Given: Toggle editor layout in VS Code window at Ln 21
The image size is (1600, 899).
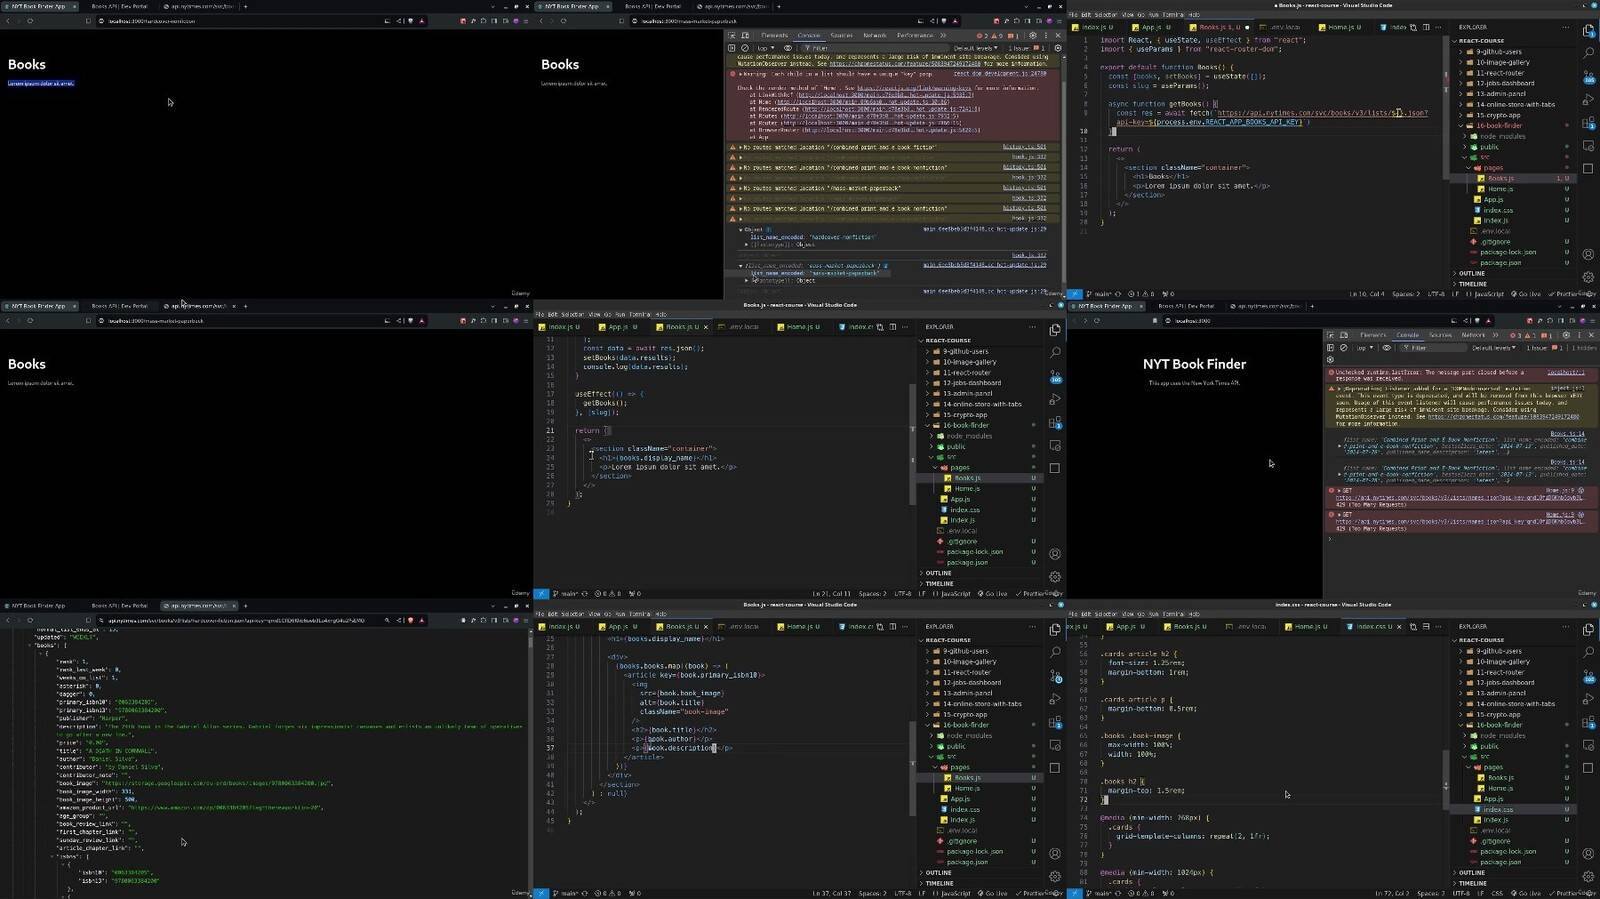Looking at the screenshot, I should click(x=893, y=327).
